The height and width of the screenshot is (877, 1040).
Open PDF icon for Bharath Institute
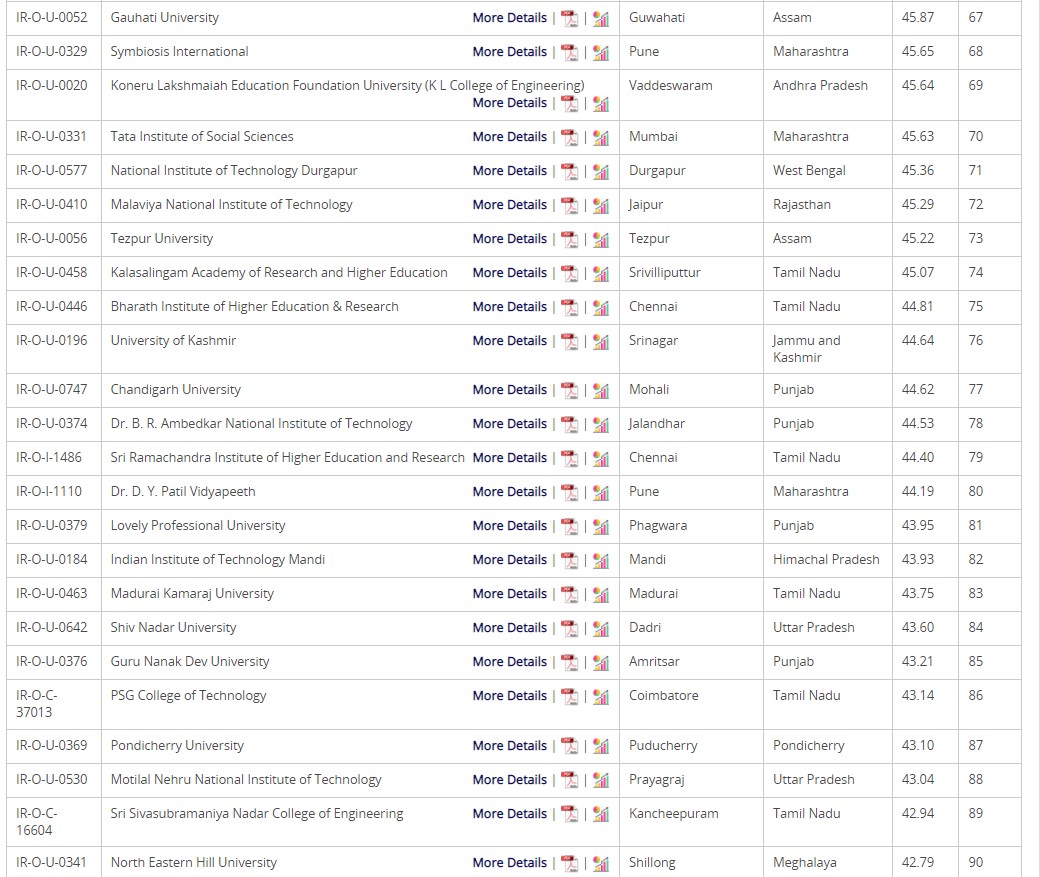tap(569, 307)
